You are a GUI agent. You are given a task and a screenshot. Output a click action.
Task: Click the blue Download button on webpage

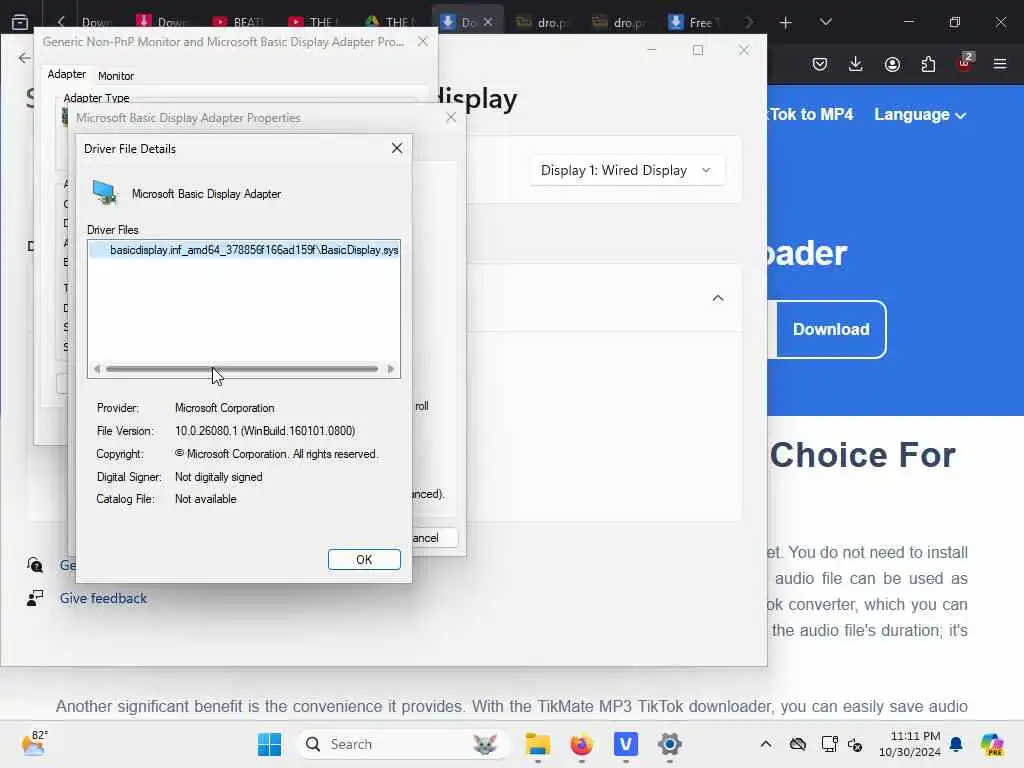click(831, 329)
